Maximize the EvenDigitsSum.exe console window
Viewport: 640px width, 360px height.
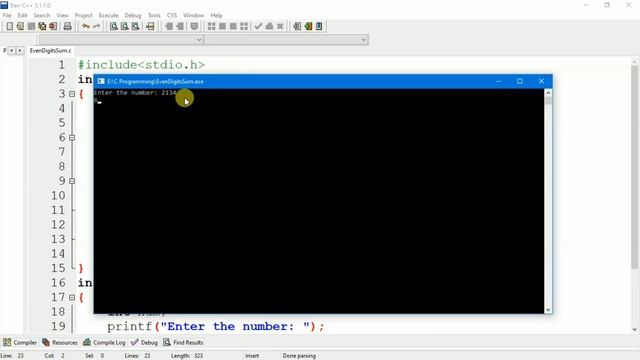pos(520,81)
